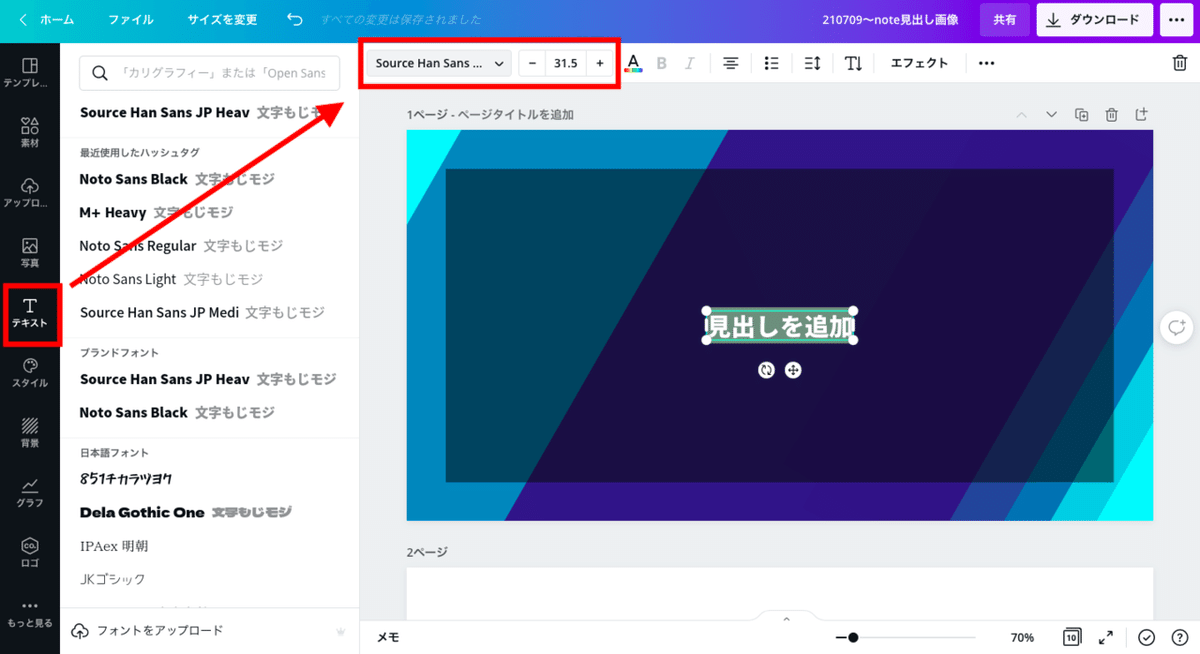This screenshot has width=1200, height=654.
Task: Click the vertical text orientation icon
Action: (x=853, y=62)
